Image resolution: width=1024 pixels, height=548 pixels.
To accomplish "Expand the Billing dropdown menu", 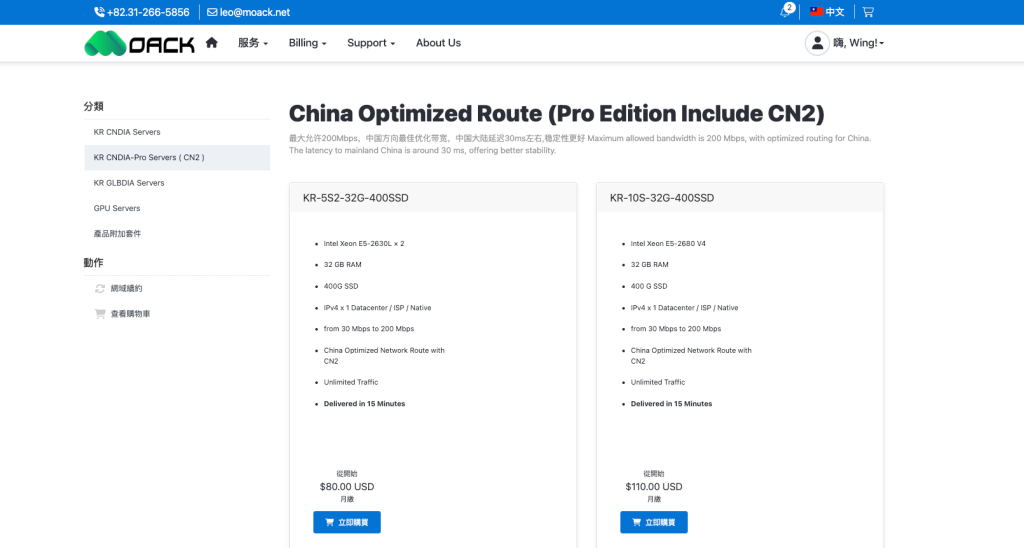I will click(308, 42).
